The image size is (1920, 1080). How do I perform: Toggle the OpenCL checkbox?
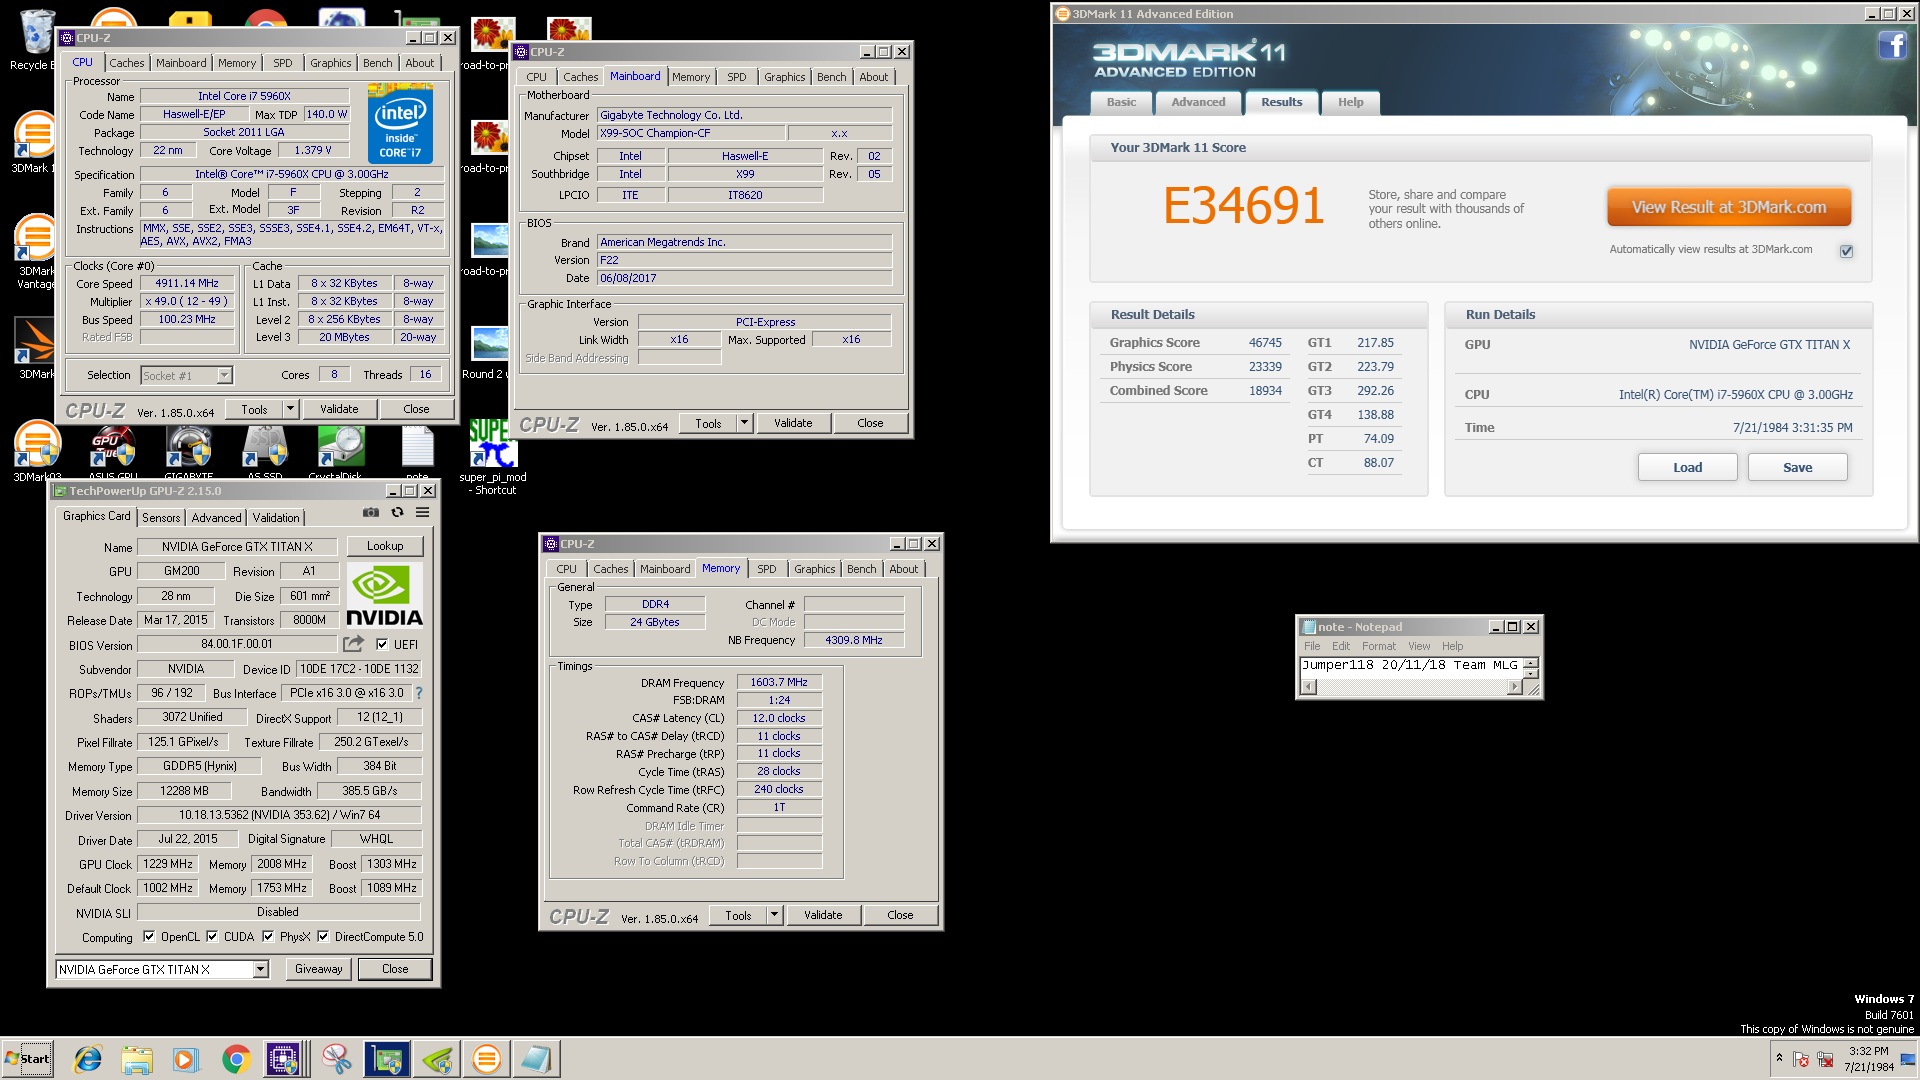pyautogui.click(x=149, y=937)
